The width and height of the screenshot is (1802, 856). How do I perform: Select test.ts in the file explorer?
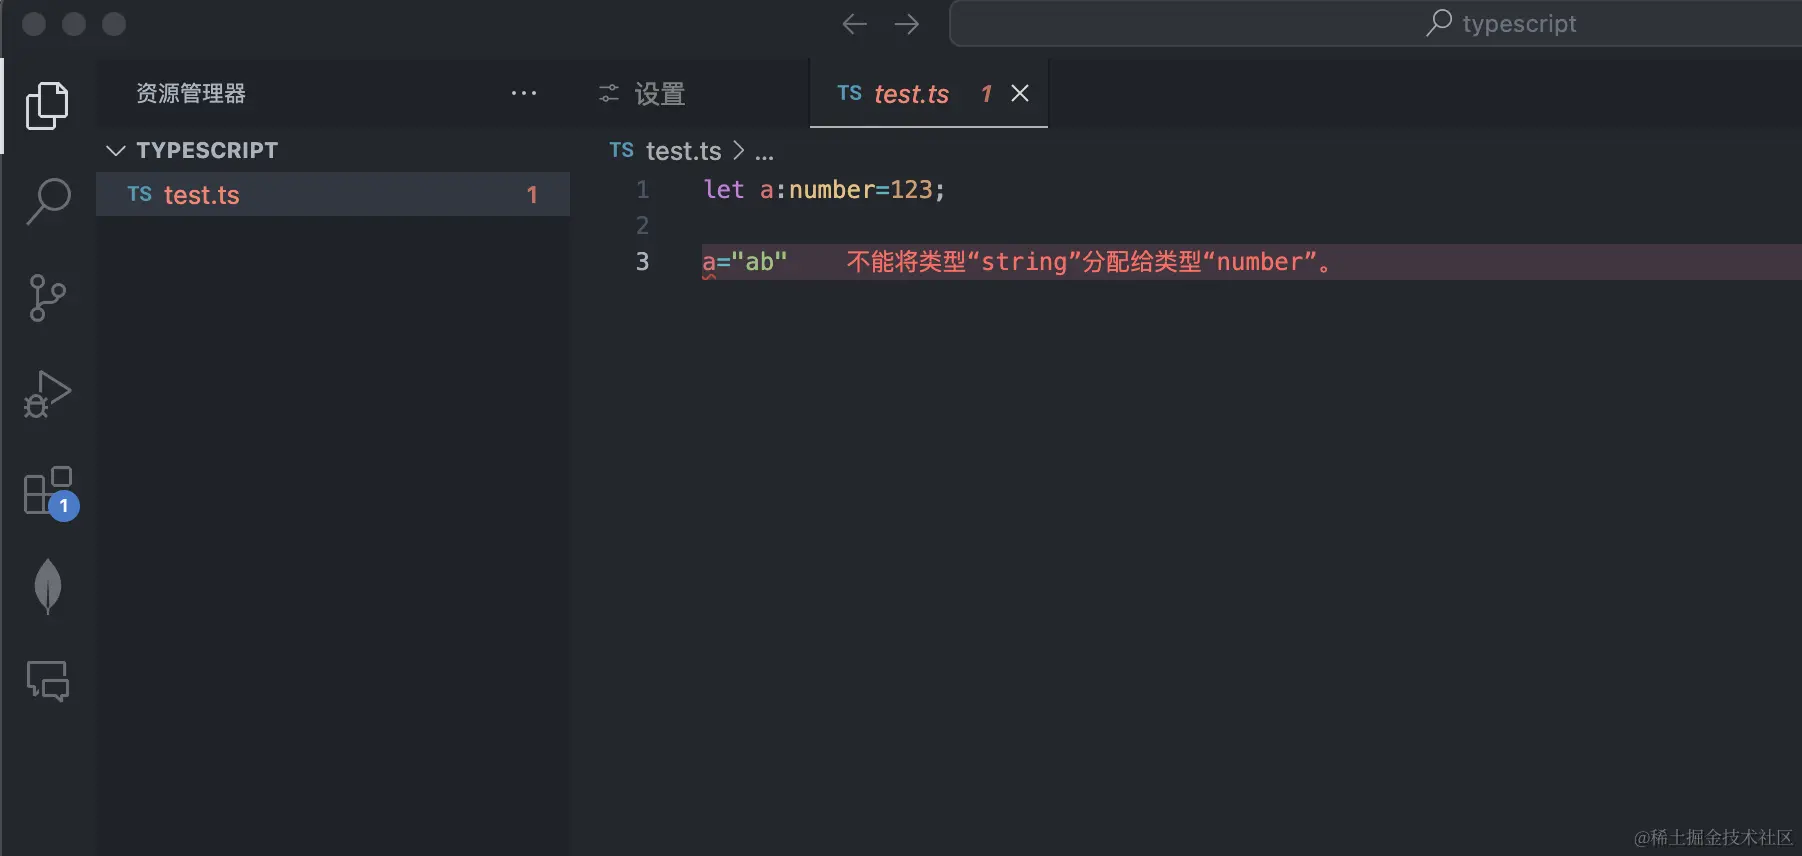click(x=202, y=195)
